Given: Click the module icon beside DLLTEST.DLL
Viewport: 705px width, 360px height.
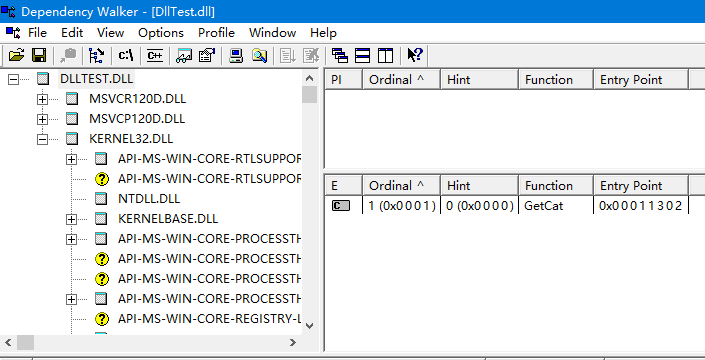Looking at the screenshot, I should [43, 79].
